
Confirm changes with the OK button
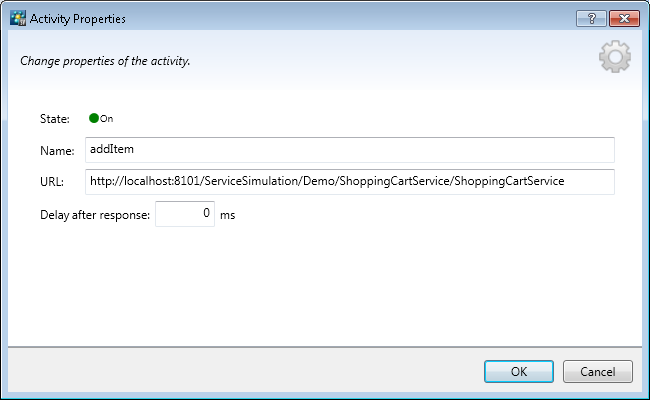[x=518, y=371]
